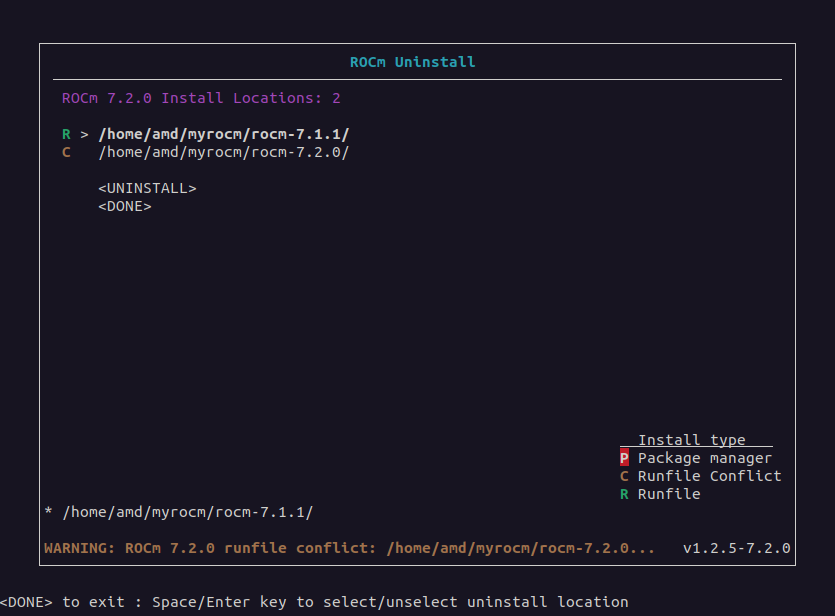Click the version number v1.2.5-7.2.0
The width and height of the screenshot is (835, 616).
pos(736,548)
